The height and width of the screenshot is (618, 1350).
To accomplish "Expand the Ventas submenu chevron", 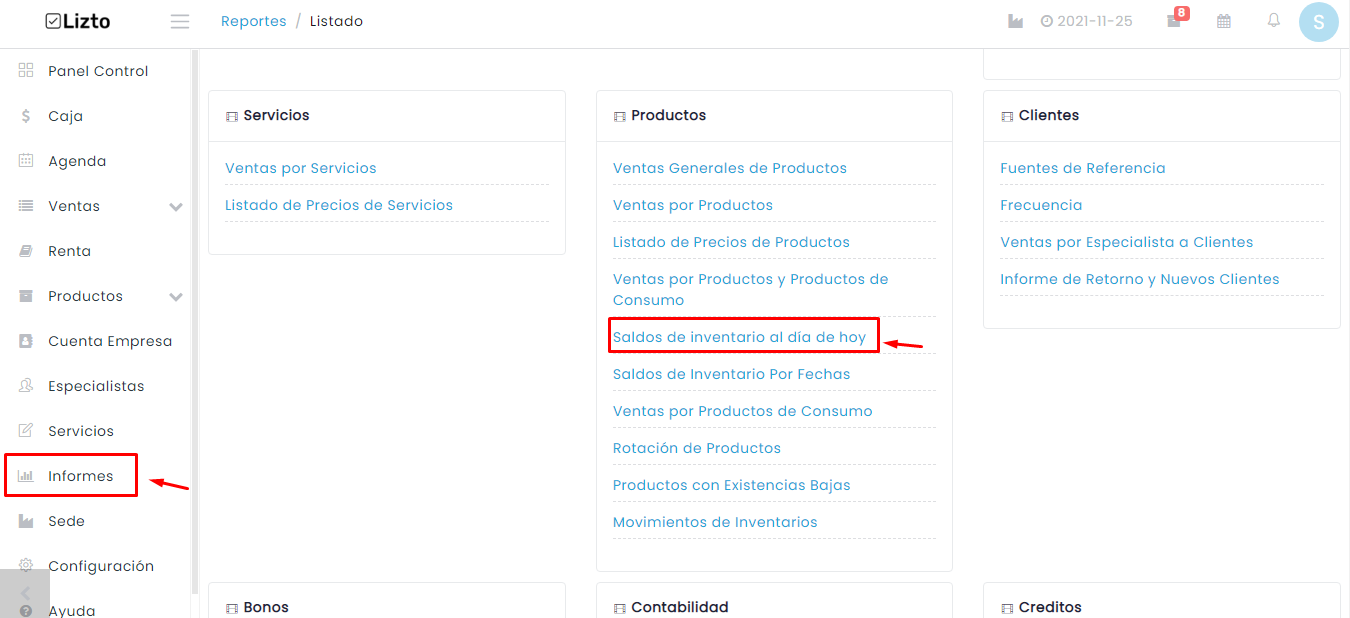I will [x=176, y=207].
